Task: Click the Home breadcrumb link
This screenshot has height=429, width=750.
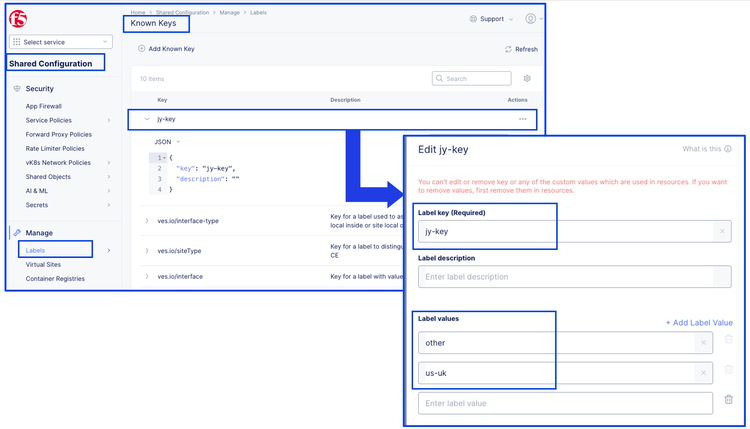Action: pyautogui.click(x=138, y=12)
